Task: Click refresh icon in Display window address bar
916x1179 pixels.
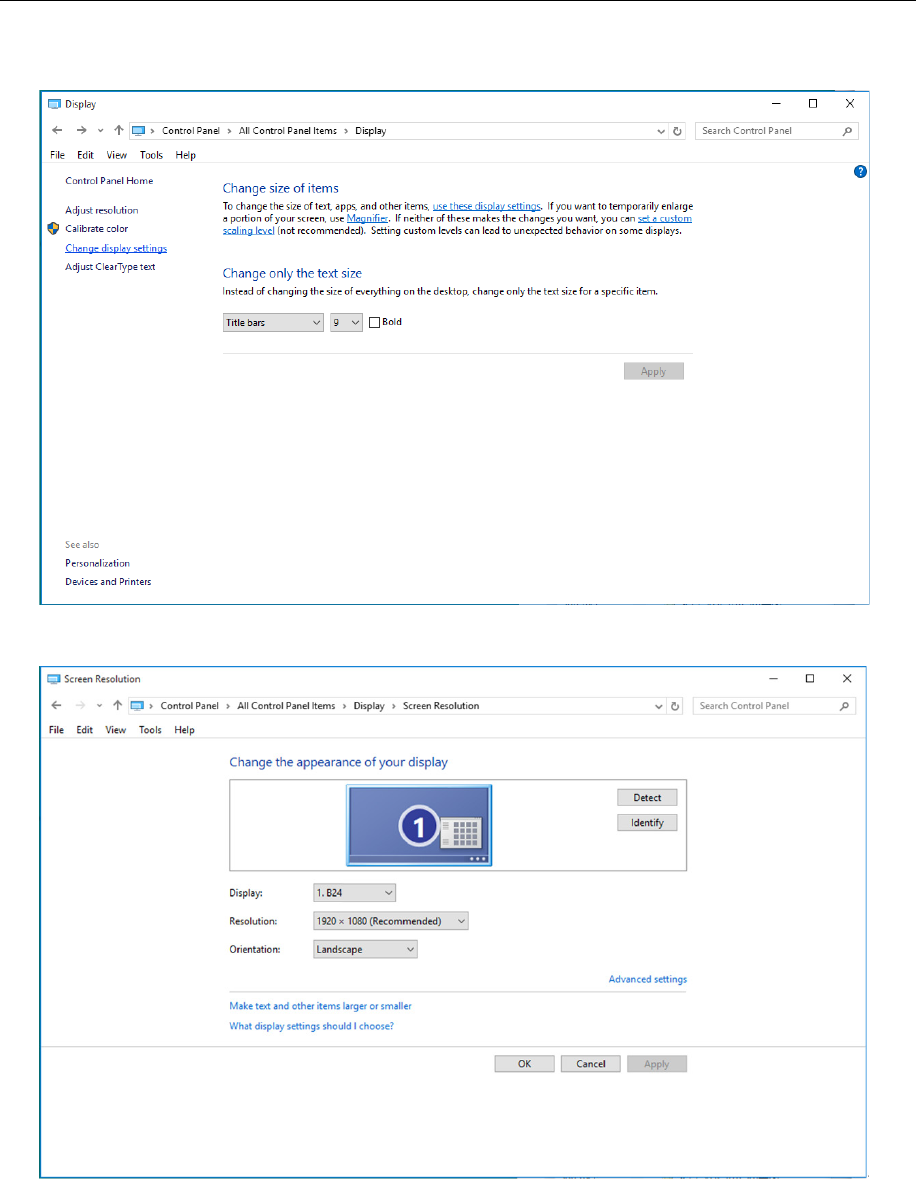Action: click(x=677, y=131)
